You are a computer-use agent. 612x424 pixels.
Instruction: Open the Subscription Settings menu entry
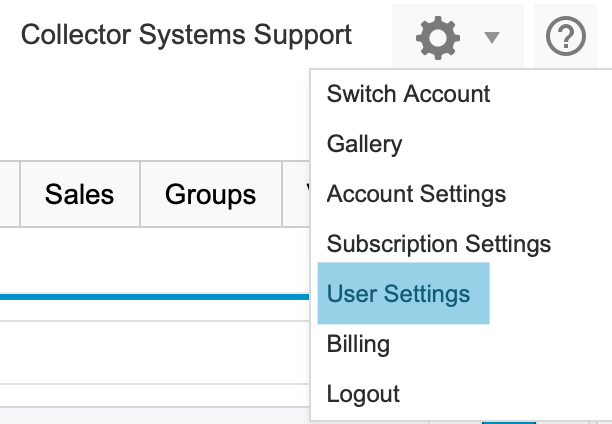click(438, 244)
